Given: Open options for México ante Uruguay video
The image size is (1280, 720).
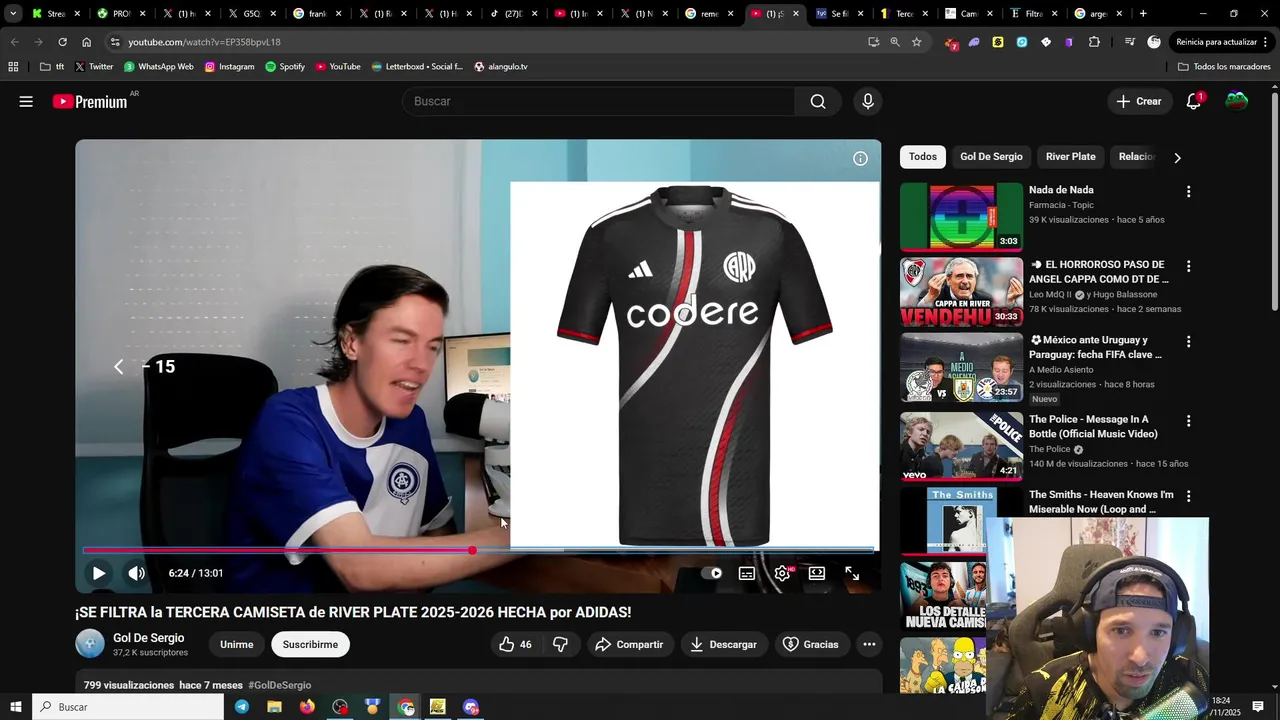Looking at the screenshot, I should [1188, 342].
